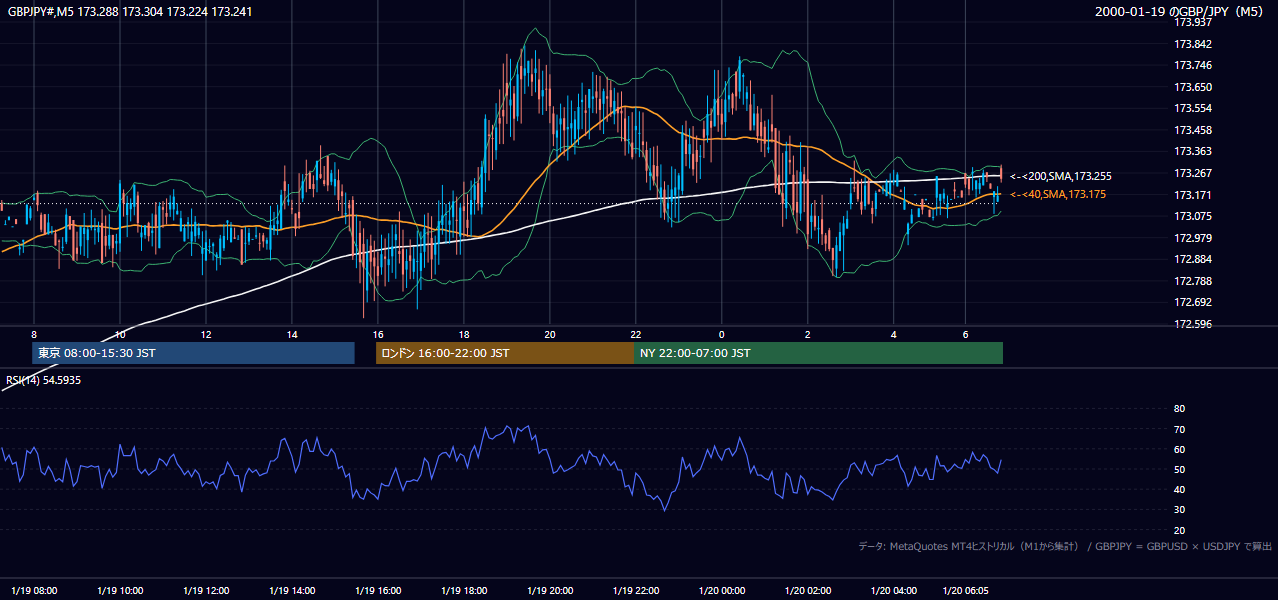Click bottom time label 1/20 02:00
1278x600 pixels.
pos(808,590)
